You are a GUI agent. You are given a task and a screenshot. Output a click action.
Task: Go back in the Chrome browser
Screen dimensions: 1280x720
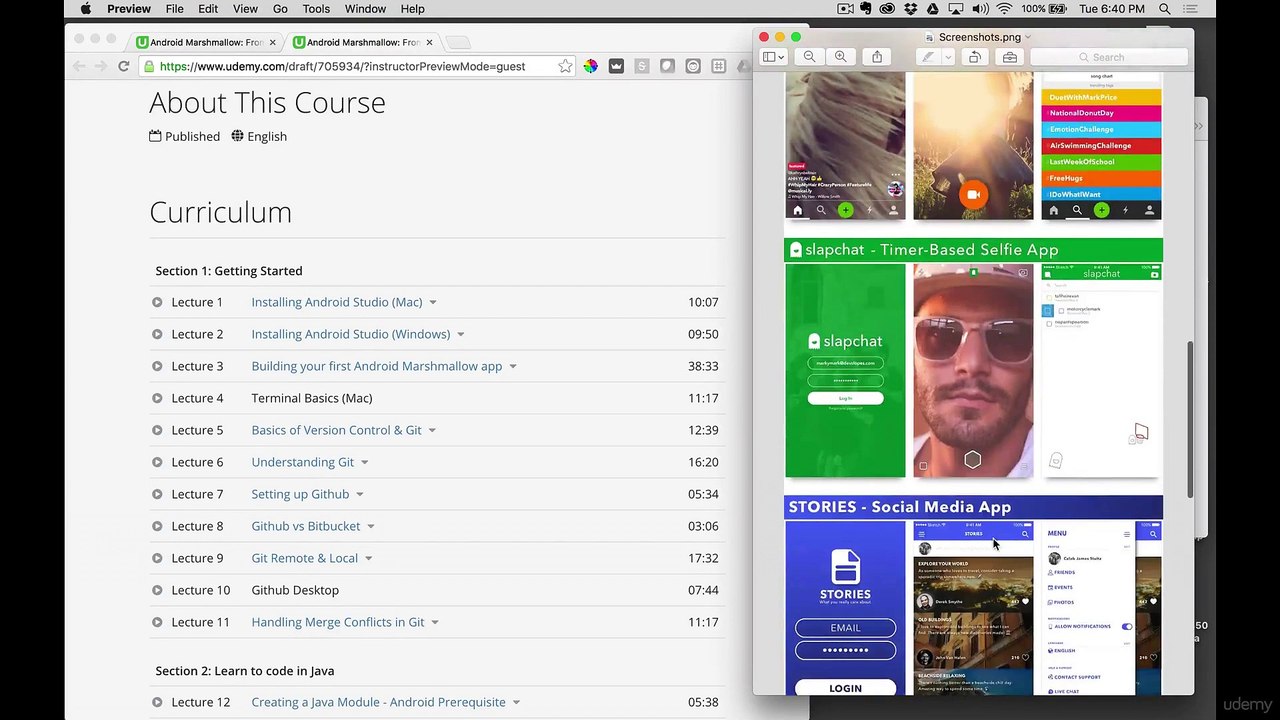(80, 66)
